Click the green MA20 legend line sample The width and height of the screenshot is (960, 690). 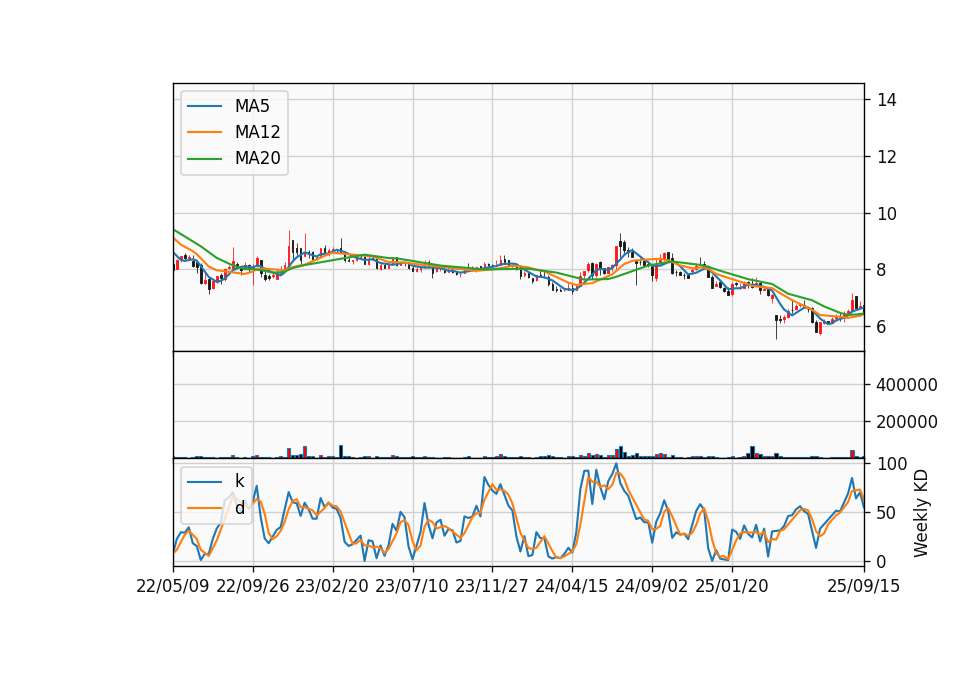point(204,158)
